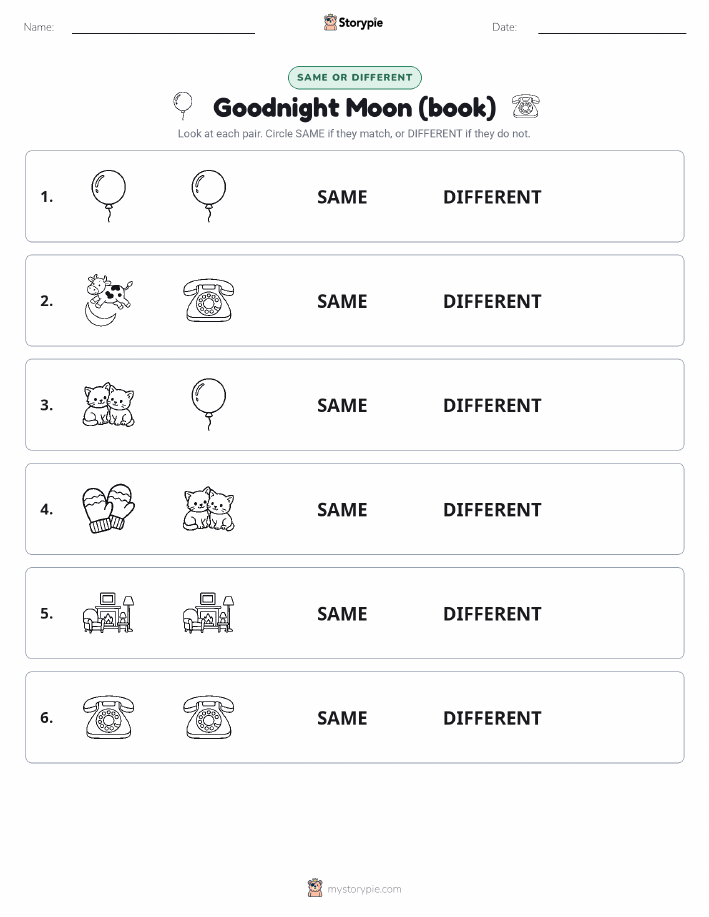
Task: Click the Name line at top
Action: (163, 28)
